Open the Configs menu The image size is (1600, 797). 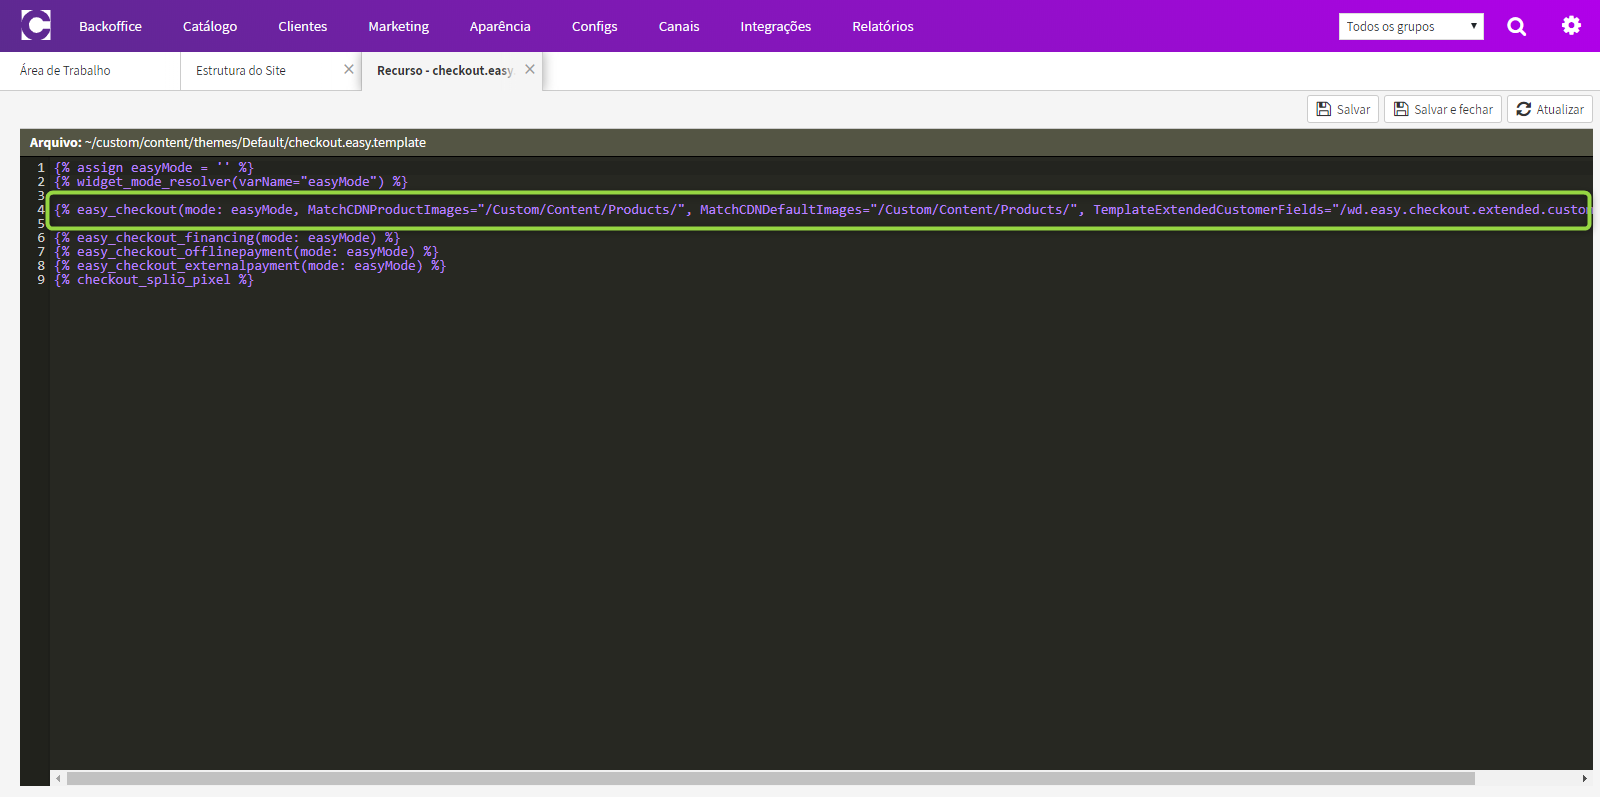pos(595,26)
